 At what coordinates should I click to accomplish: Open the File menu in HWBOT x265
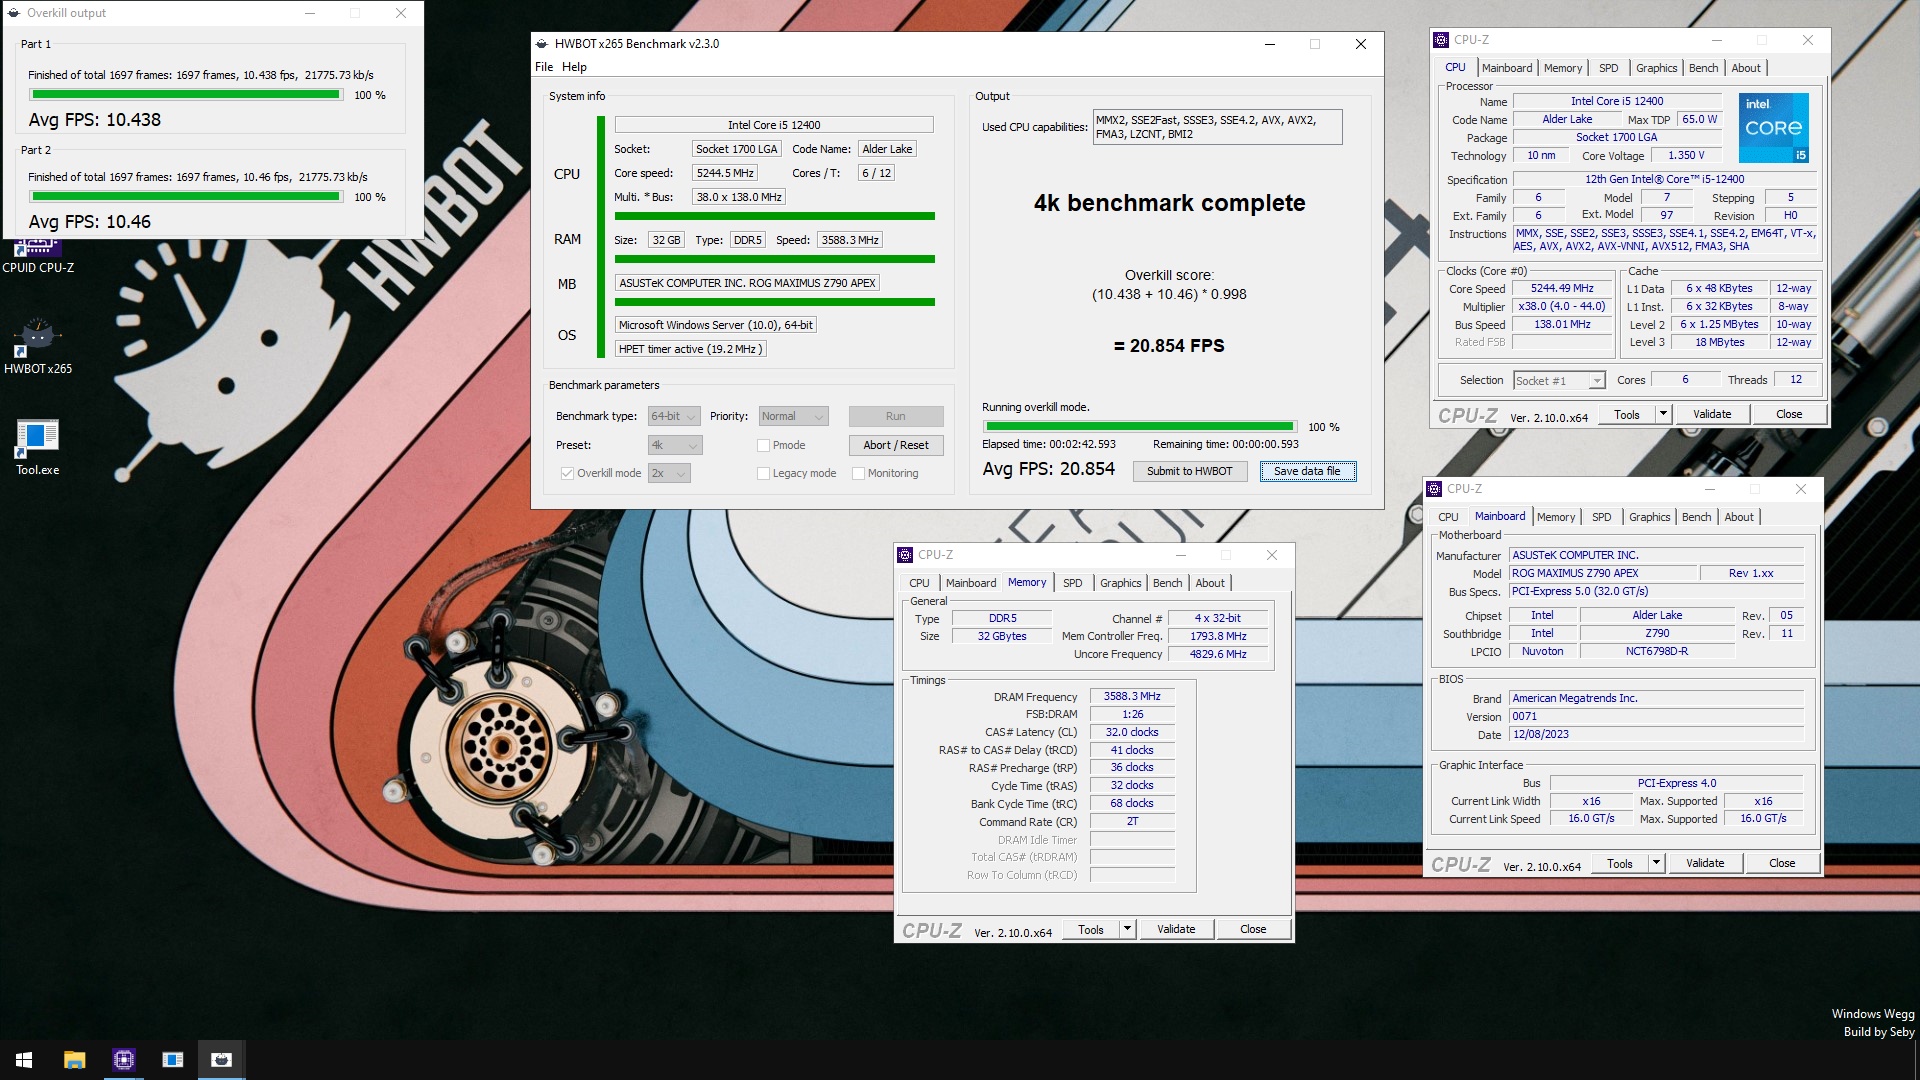click(544, 67)
